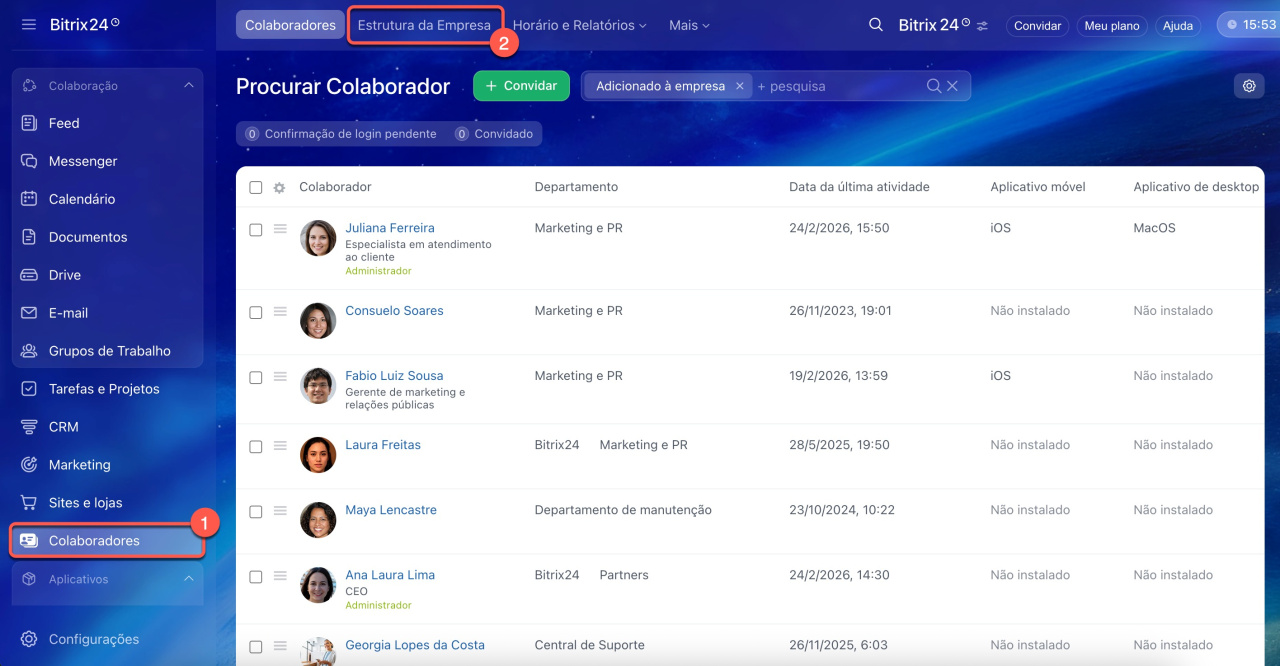Screen dimensions: 1280x666
Task: Click the pesquisa search input field
Action: [x=838, y=86]
